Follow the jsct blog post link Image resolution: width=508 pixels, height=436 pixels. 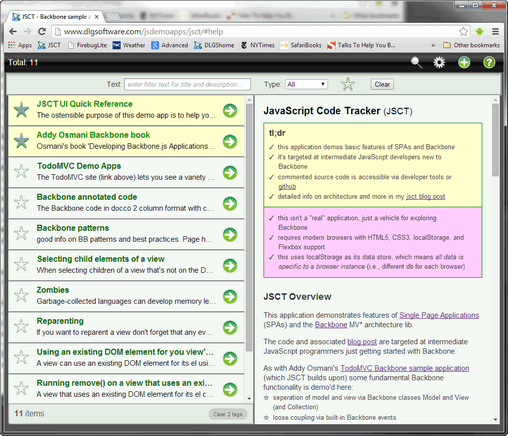click(x=426, y=197)
